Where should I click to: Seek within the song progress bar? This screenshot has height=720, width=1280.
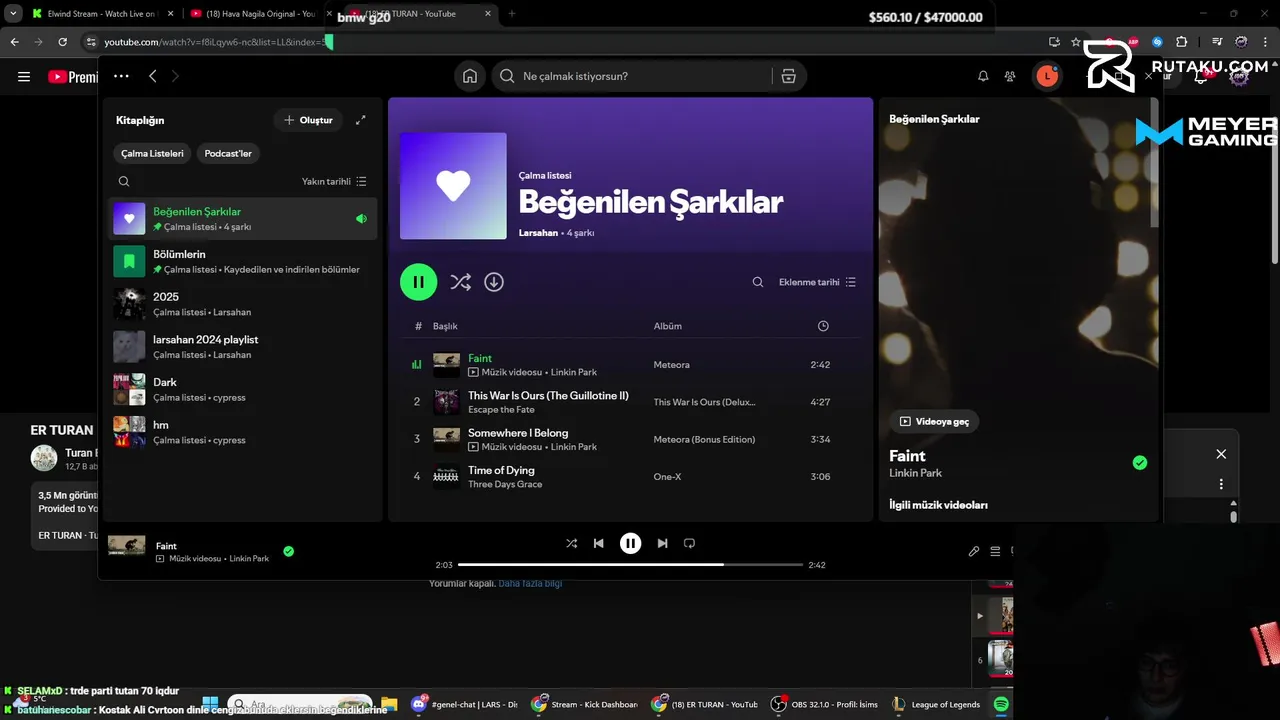tap(630, 564)
